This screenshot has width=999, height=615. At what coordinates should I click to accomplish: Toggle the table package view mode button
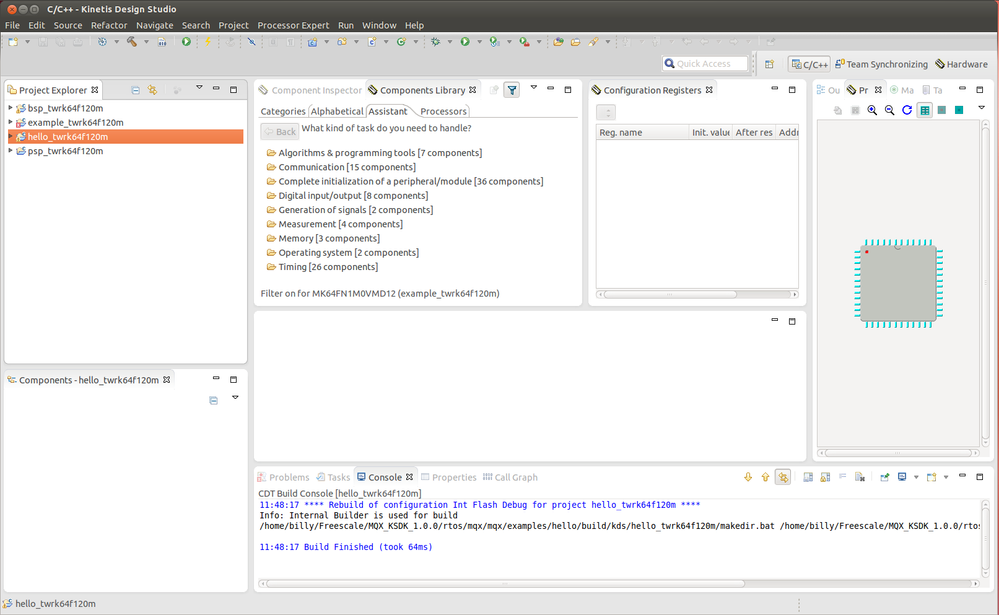pos(924,110)
